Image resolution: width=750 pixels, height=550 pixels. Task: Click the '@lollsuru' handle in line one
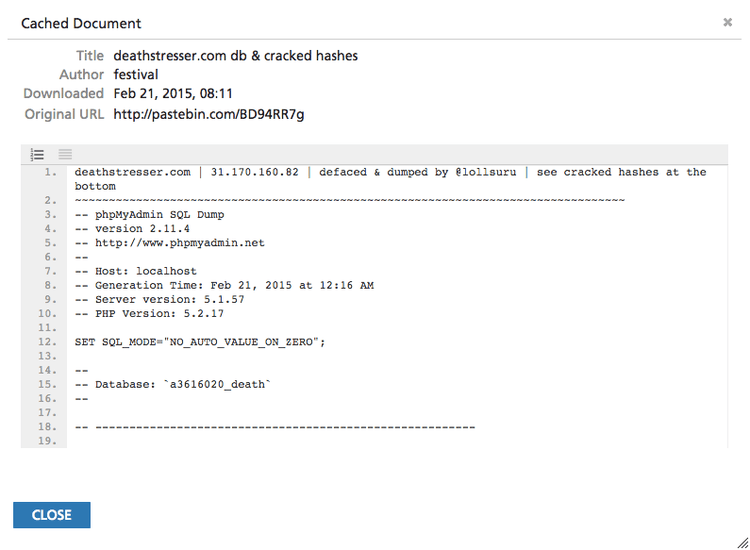pos(488,173)
